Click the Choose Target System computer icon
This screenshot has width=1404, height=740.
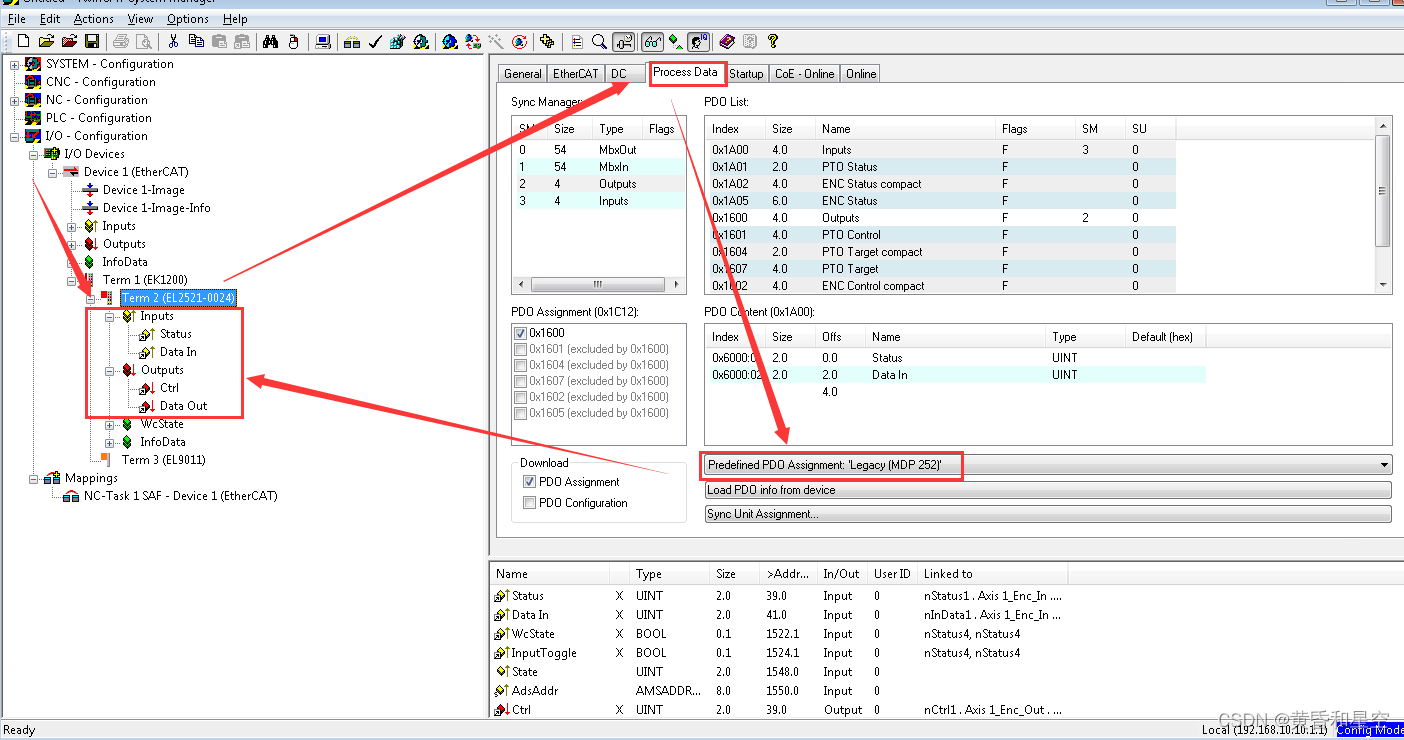323,41
